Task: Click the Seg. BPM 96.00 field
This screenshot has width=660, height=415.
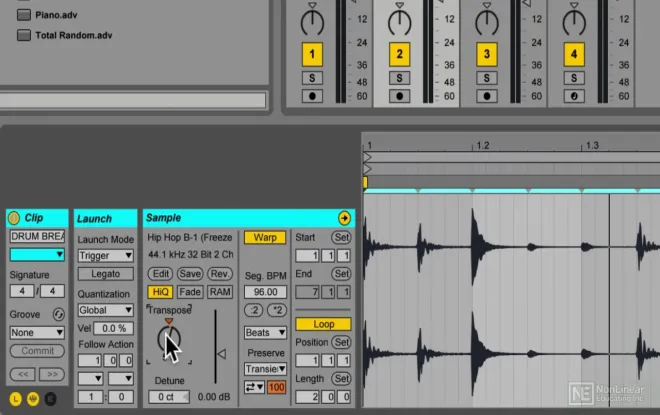Action: 265,292
